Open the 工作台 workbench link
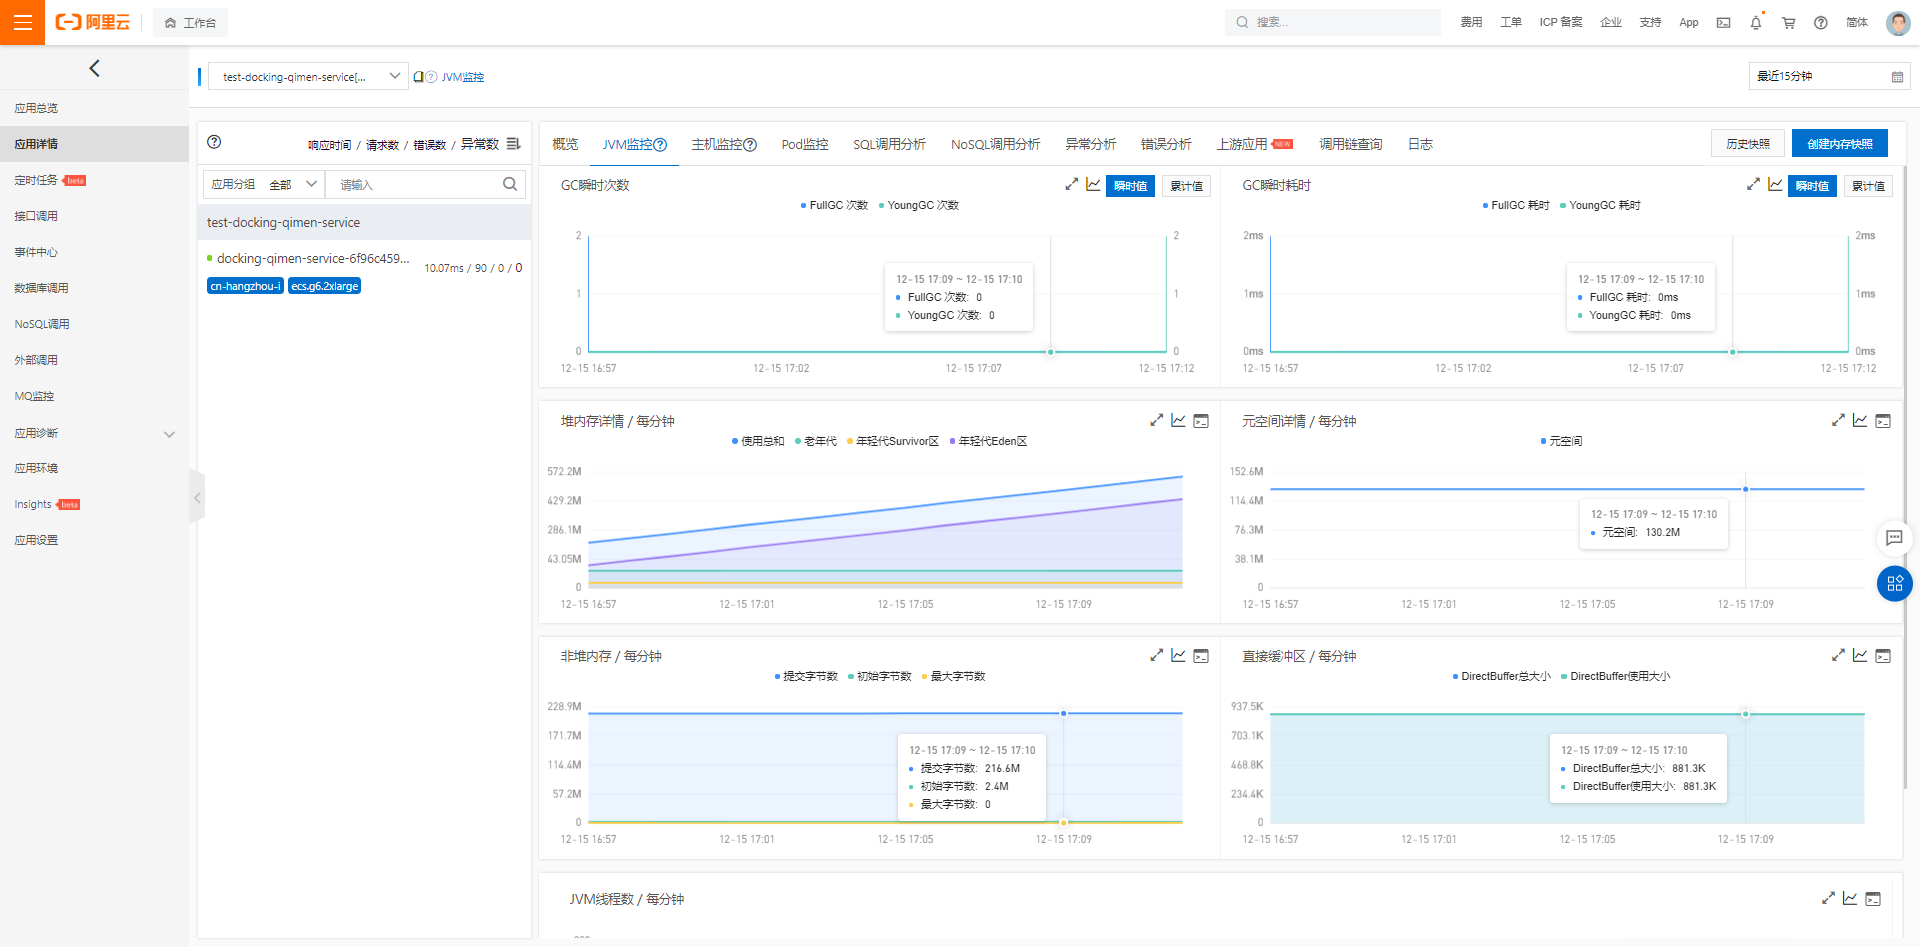The image size is (1920, 947). click(x=191, y=22)
